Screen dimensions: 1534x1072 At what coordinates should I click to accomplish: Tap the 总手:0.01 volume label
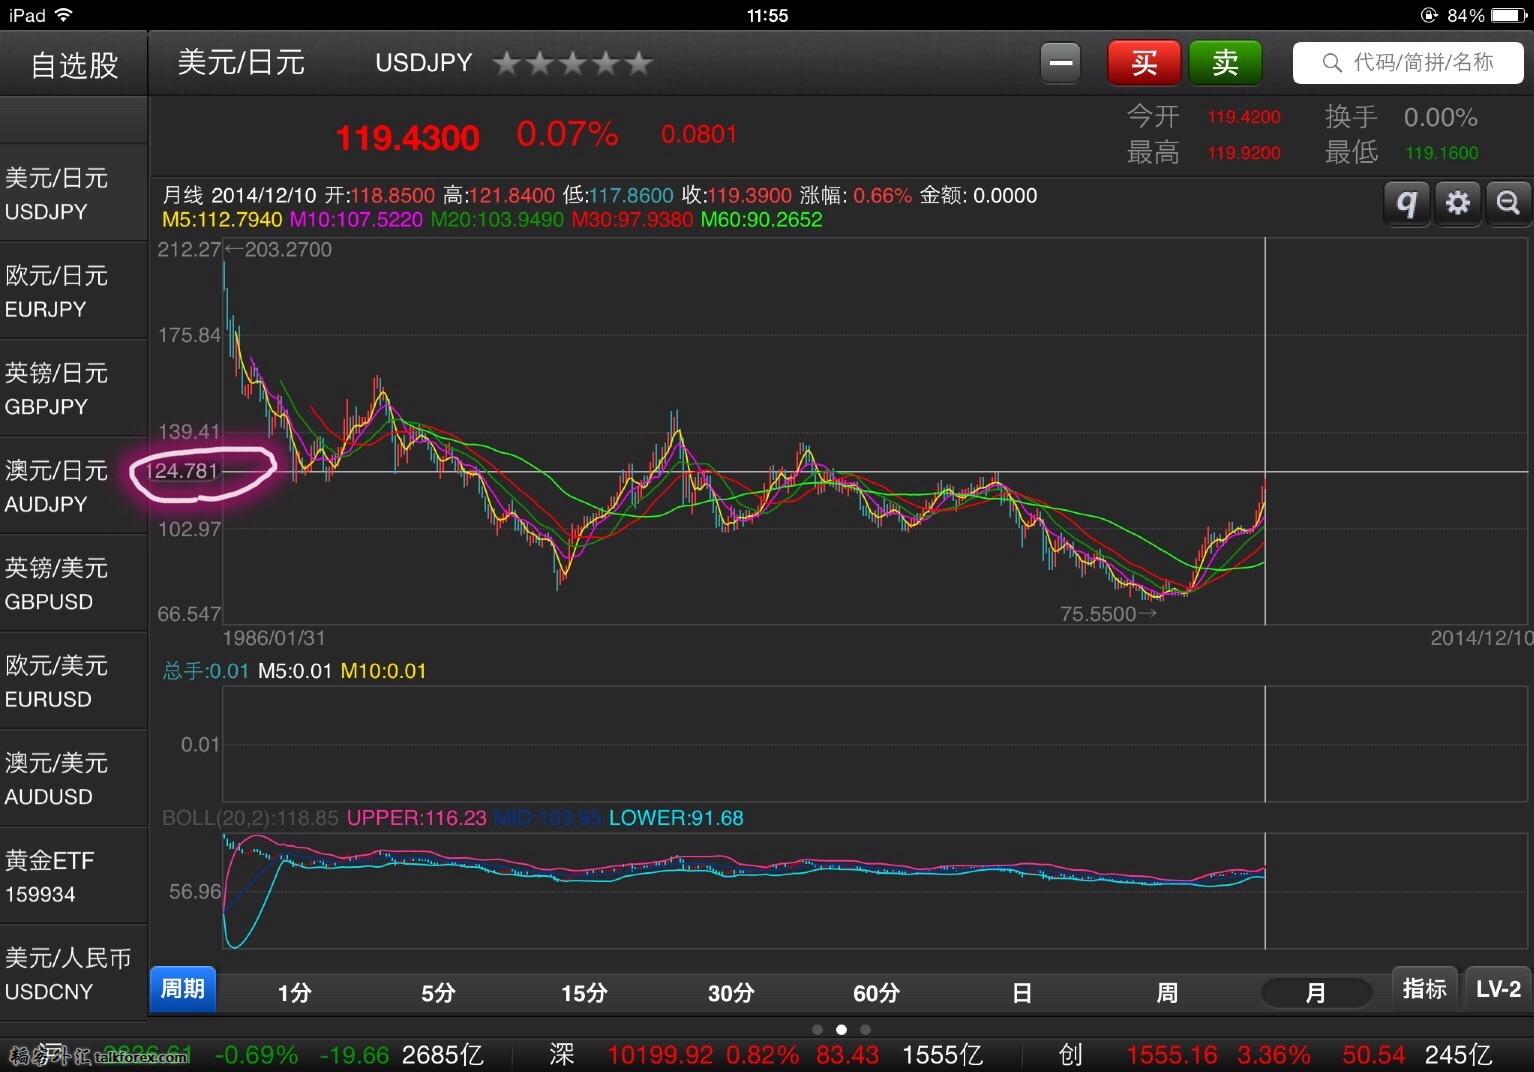pos(205,670)
